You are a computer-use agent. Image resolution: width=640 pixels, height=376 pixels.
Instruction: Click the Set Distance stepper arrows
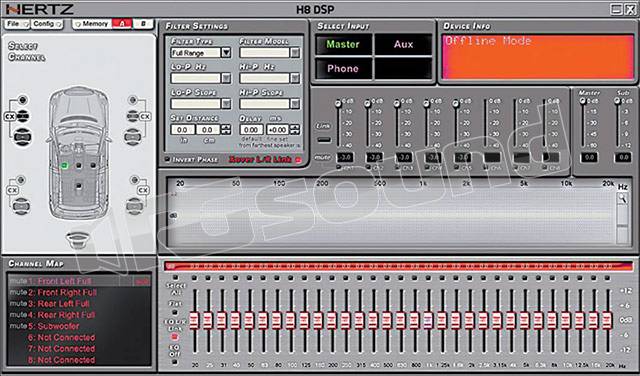click(x=226, y=130)
